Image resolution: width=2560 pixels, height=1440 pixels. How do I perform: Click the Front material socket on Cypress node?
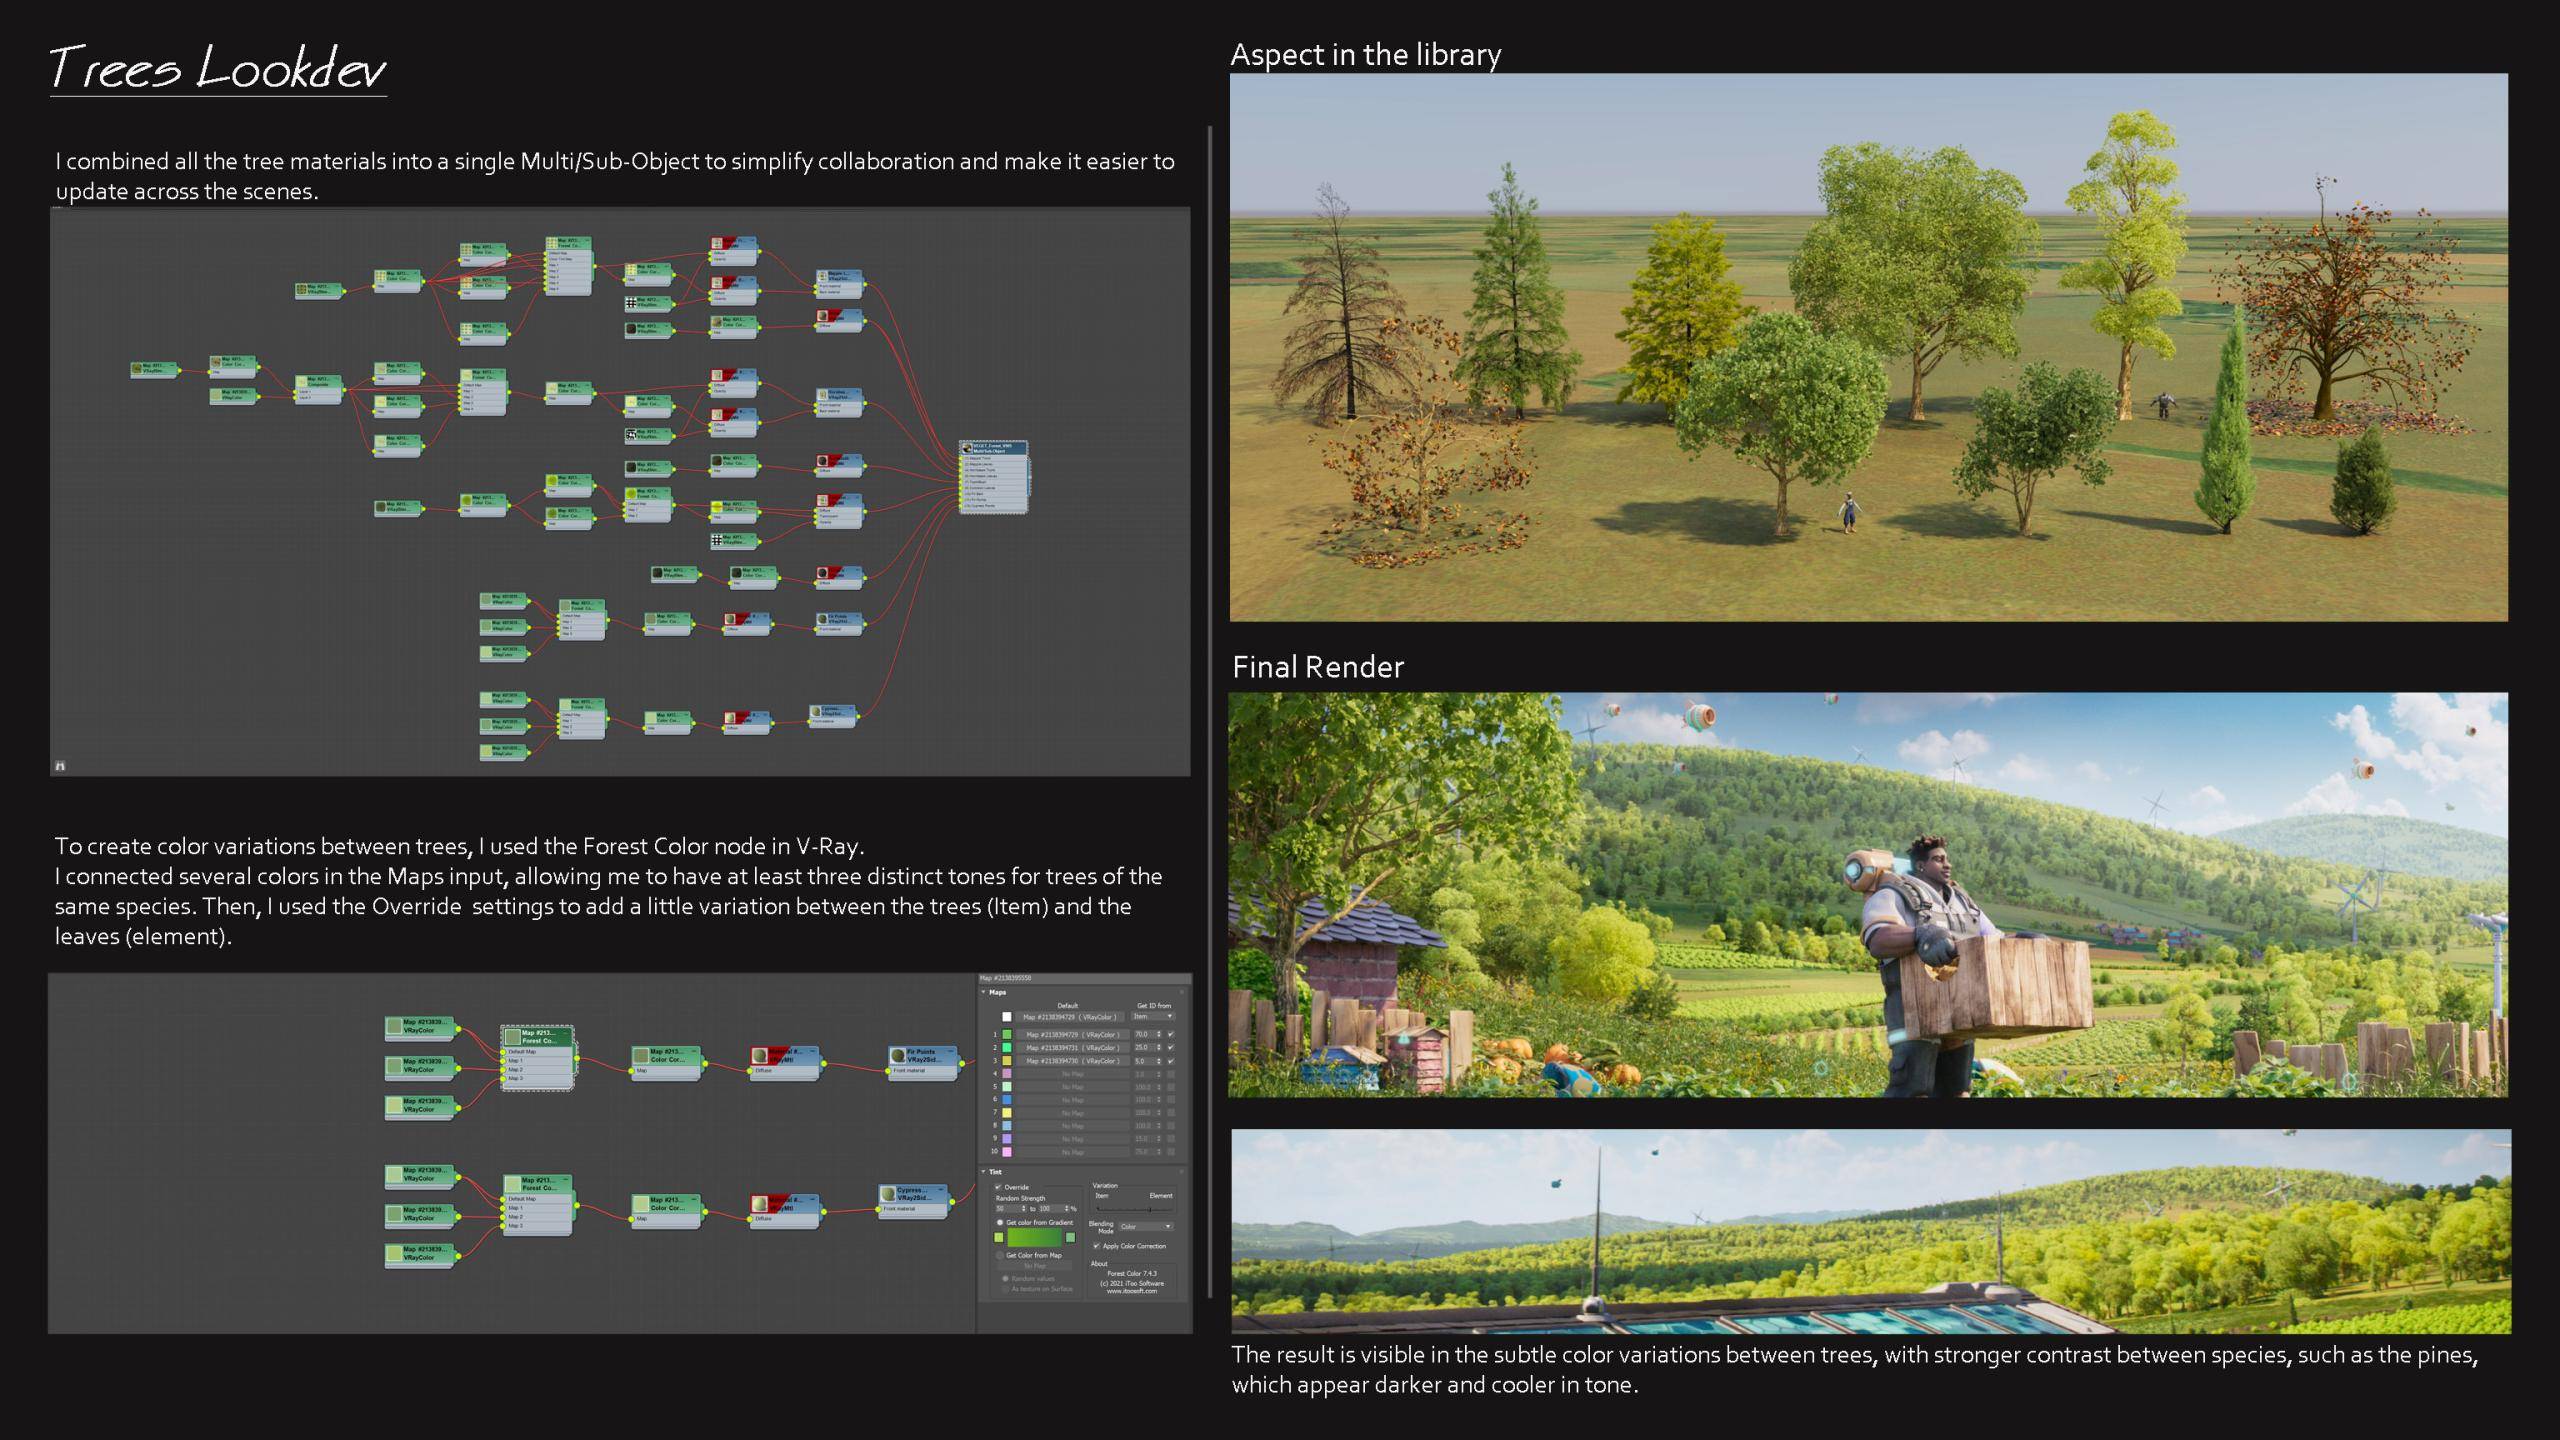[x=879, y=1209]
